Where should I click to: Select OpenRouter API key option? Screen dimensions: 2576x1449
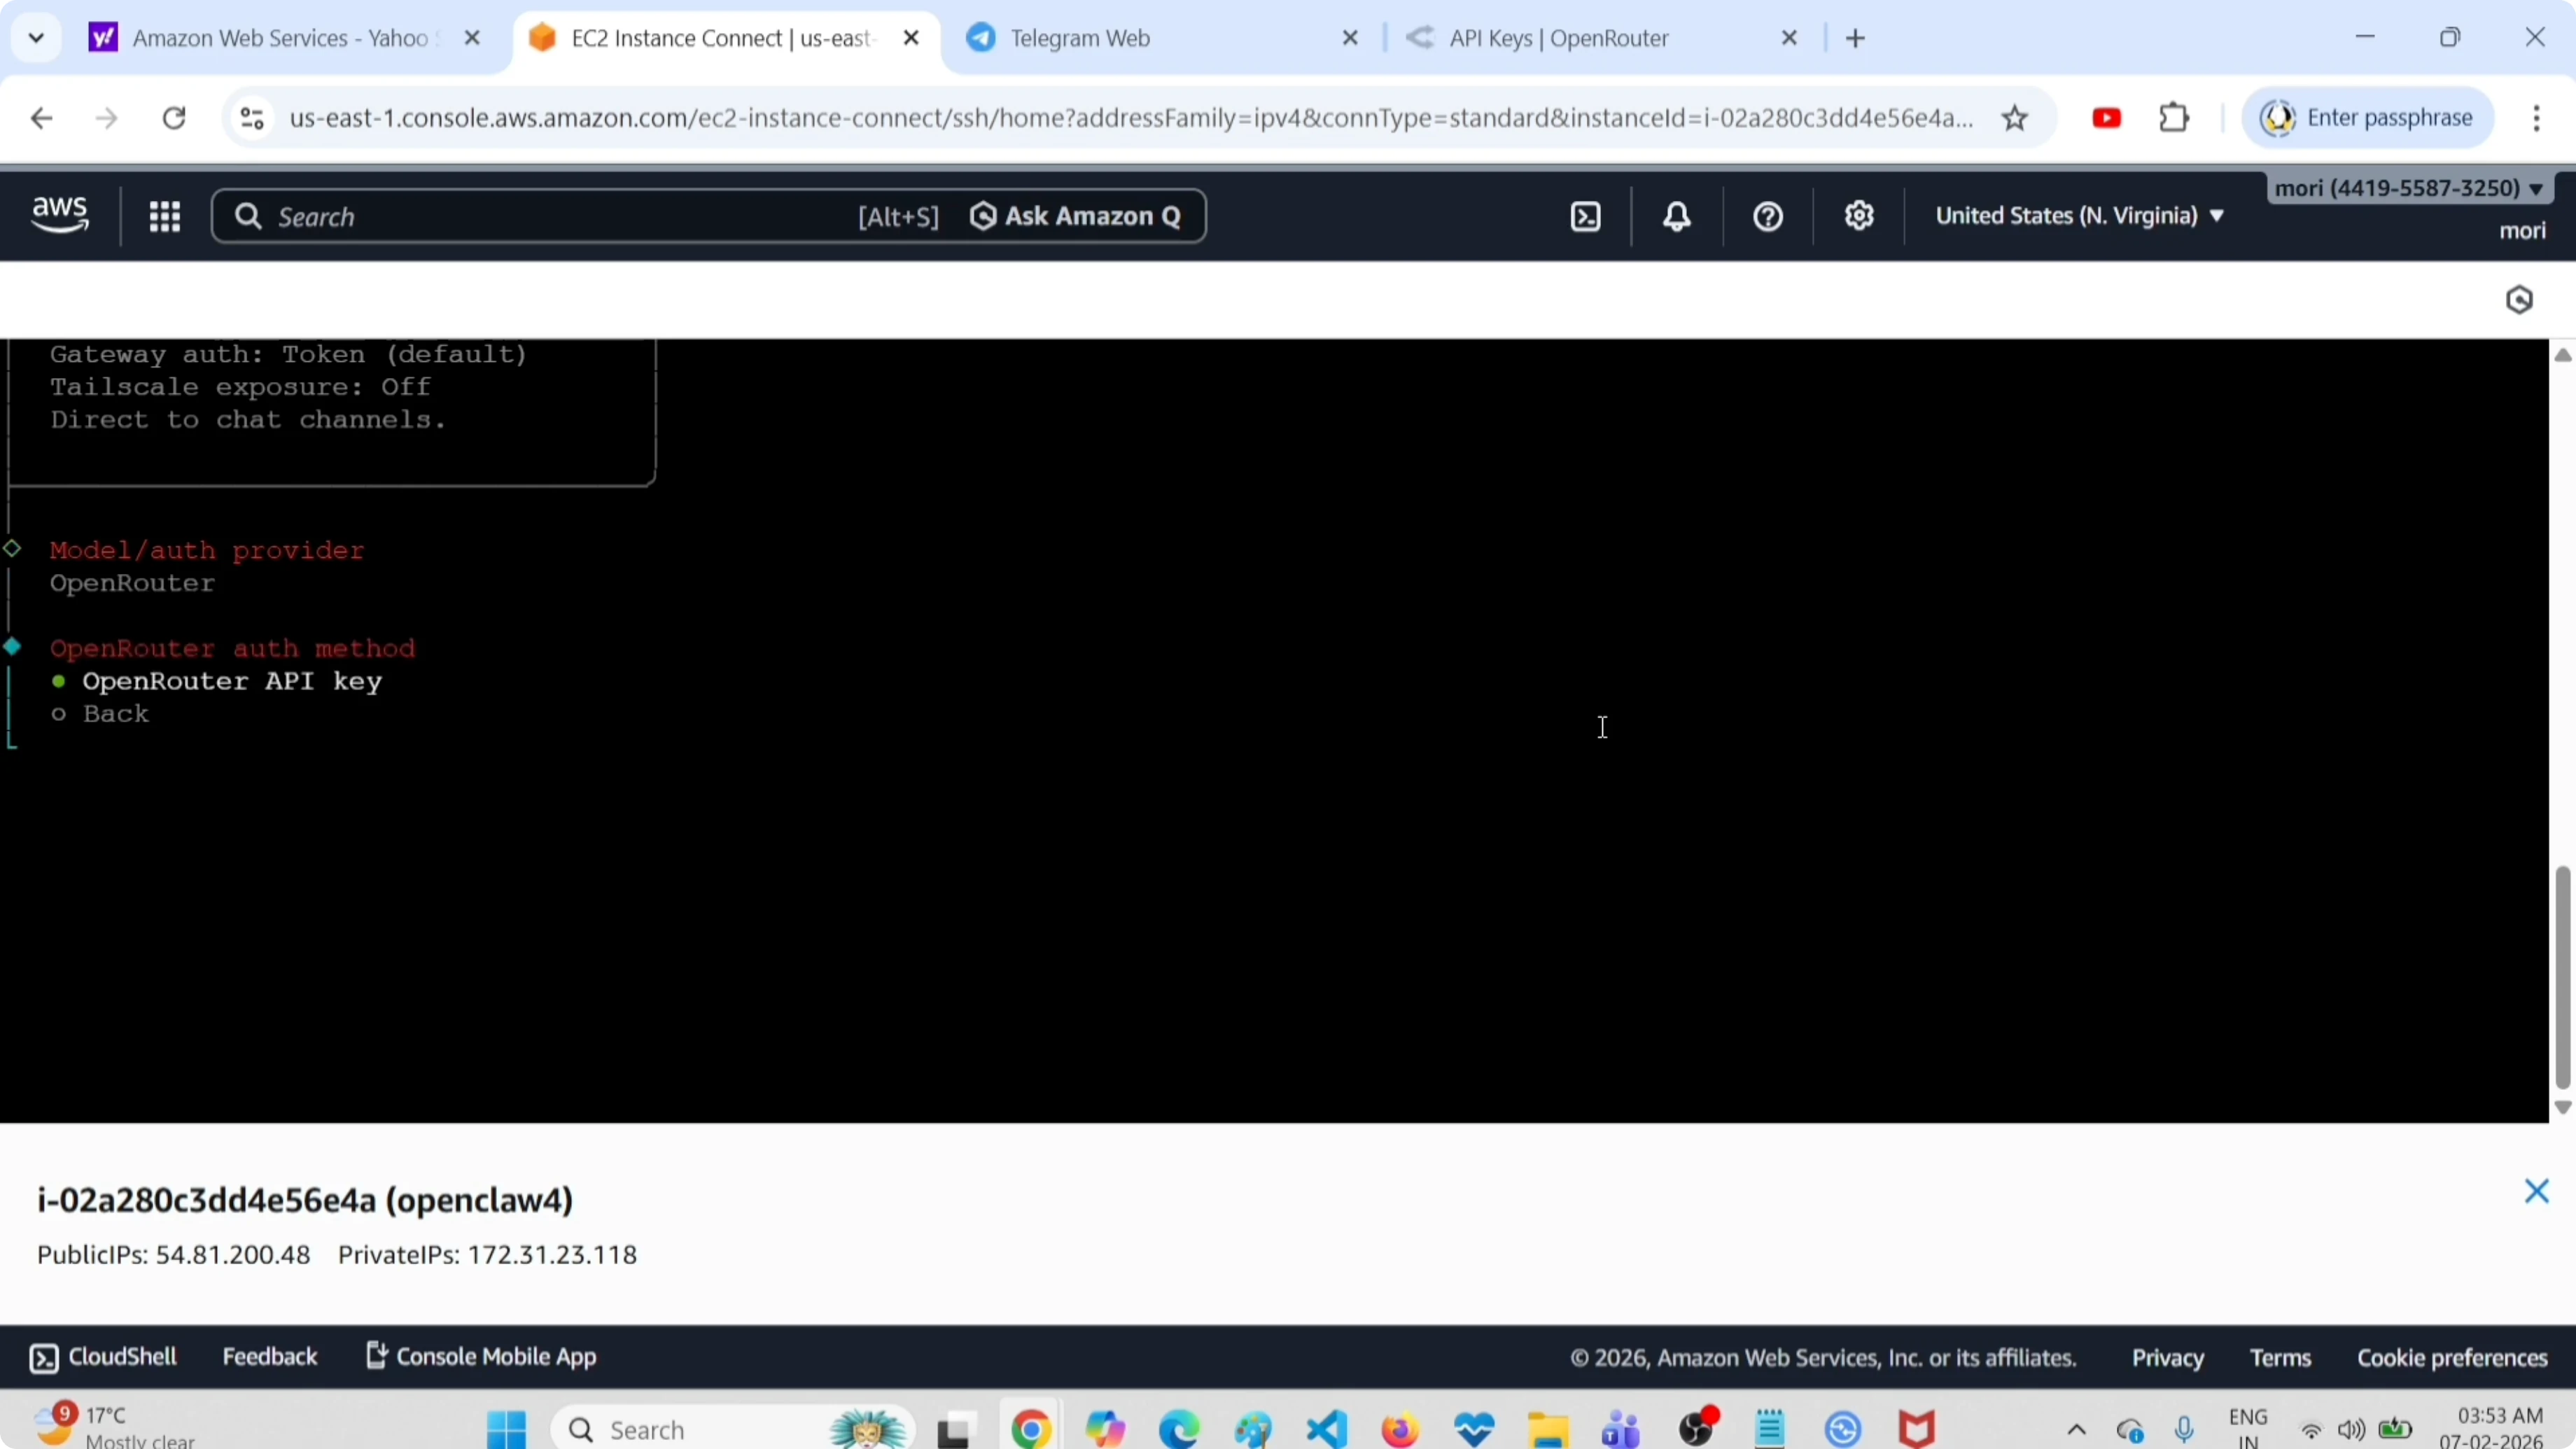(x=231, y=681)
